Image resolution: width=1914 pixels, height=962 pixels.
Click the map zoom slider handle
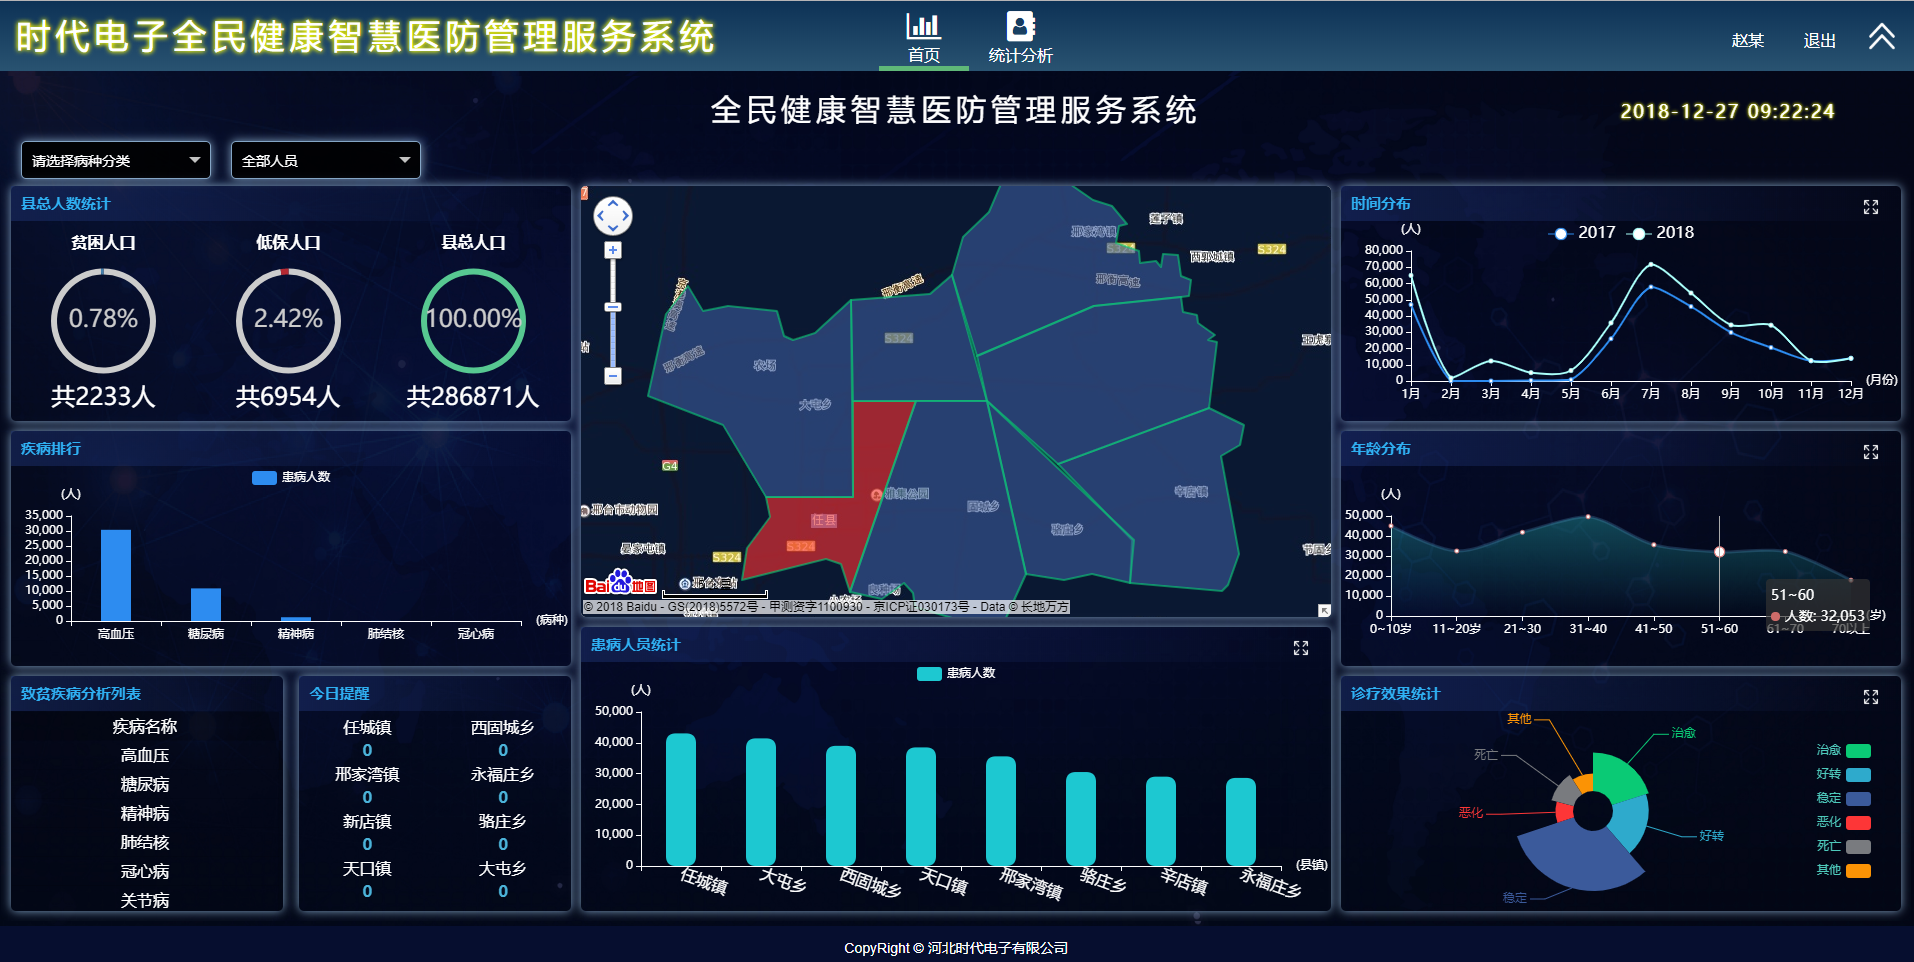[613, 307]
